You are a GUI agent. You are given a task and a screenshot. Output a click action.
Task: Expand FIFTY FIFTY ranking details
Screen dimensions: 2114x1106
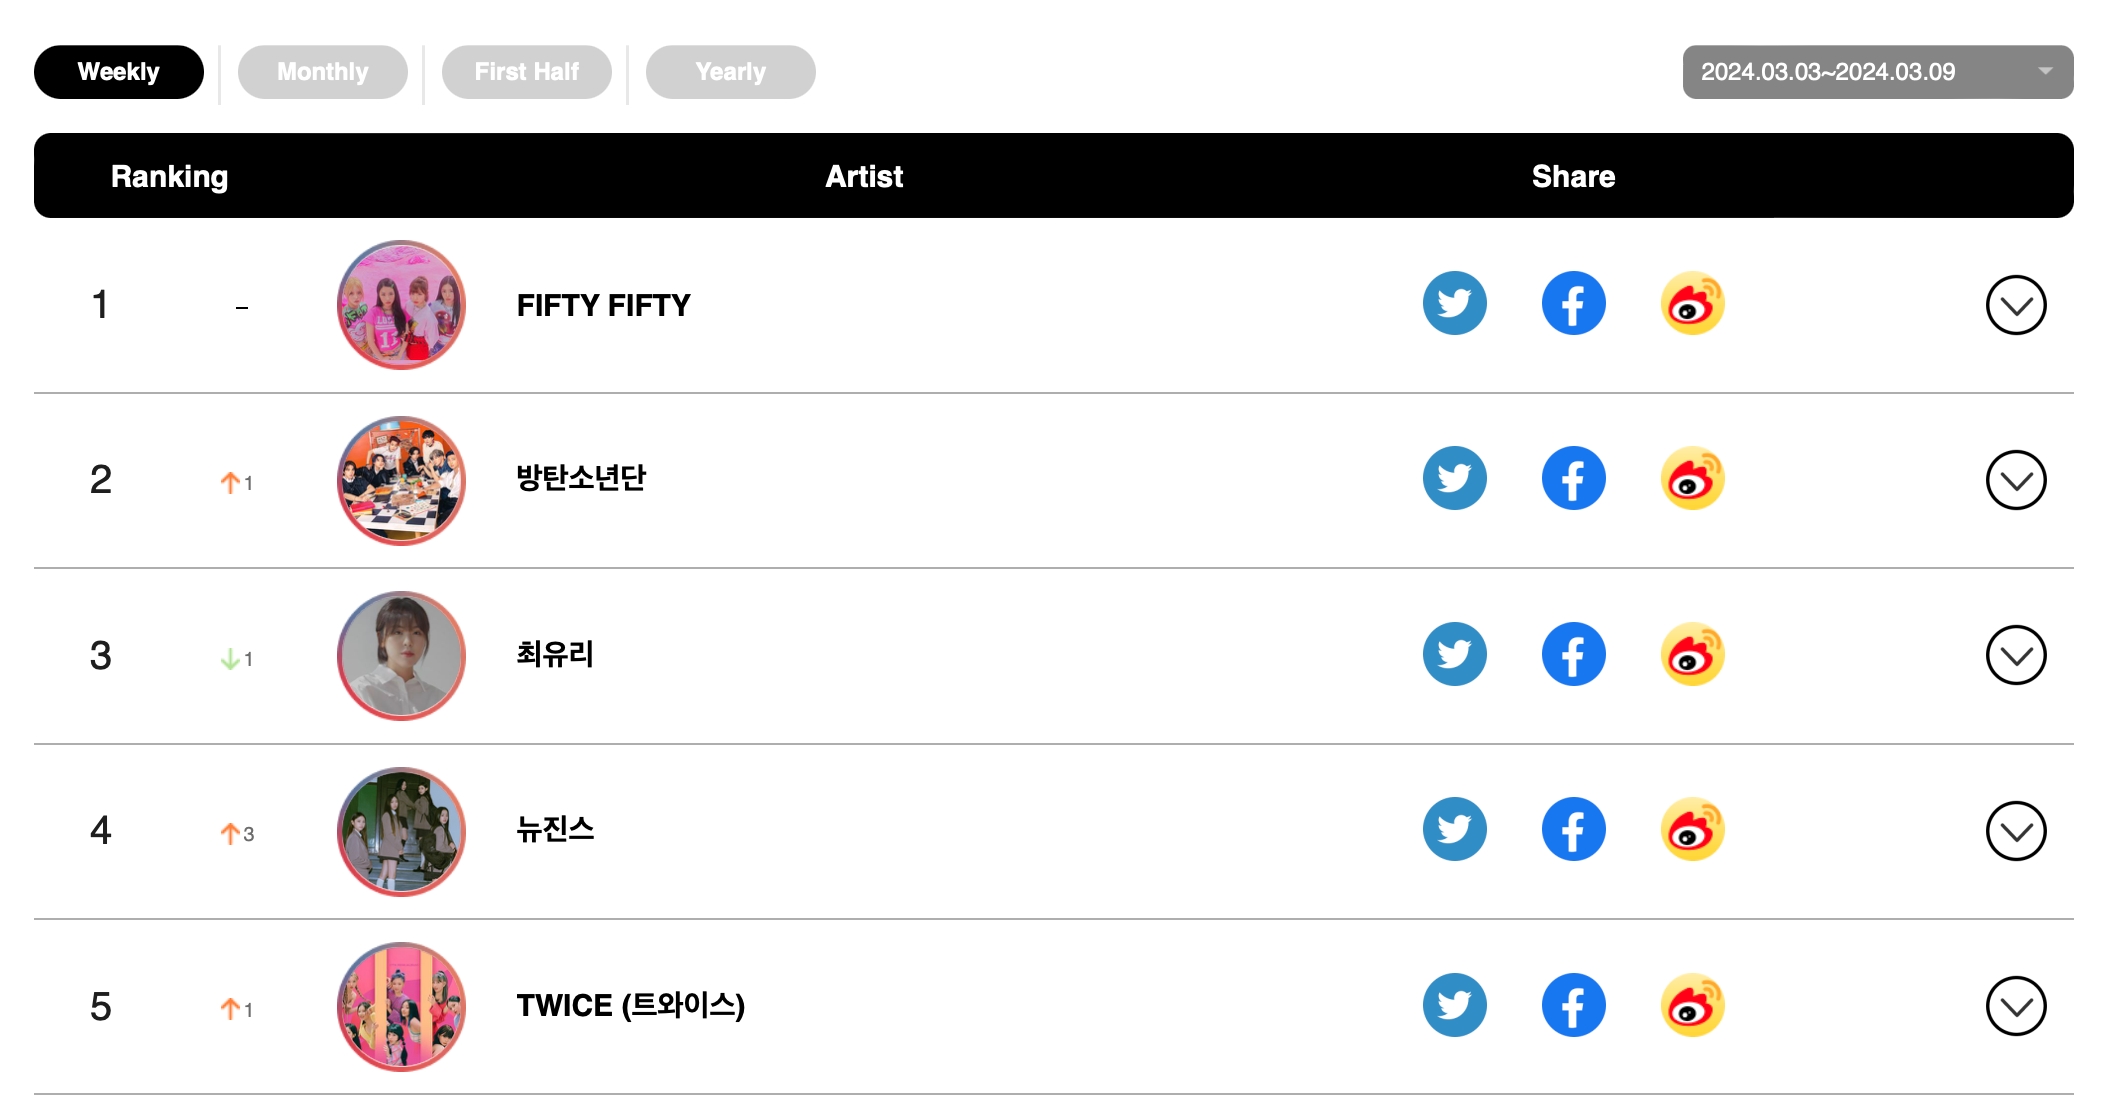(x=2015, y=305)
